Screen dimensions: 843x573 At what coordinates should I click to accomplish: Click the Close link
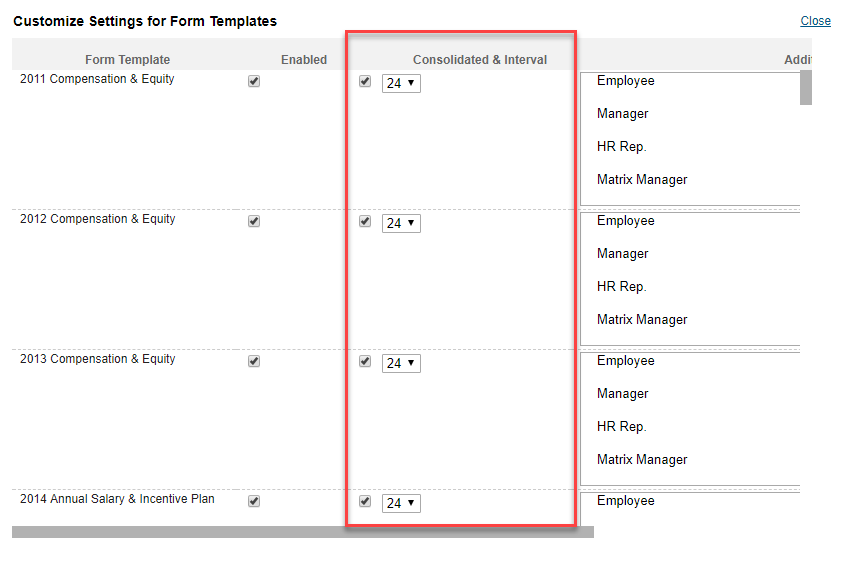tap(815, 21)
